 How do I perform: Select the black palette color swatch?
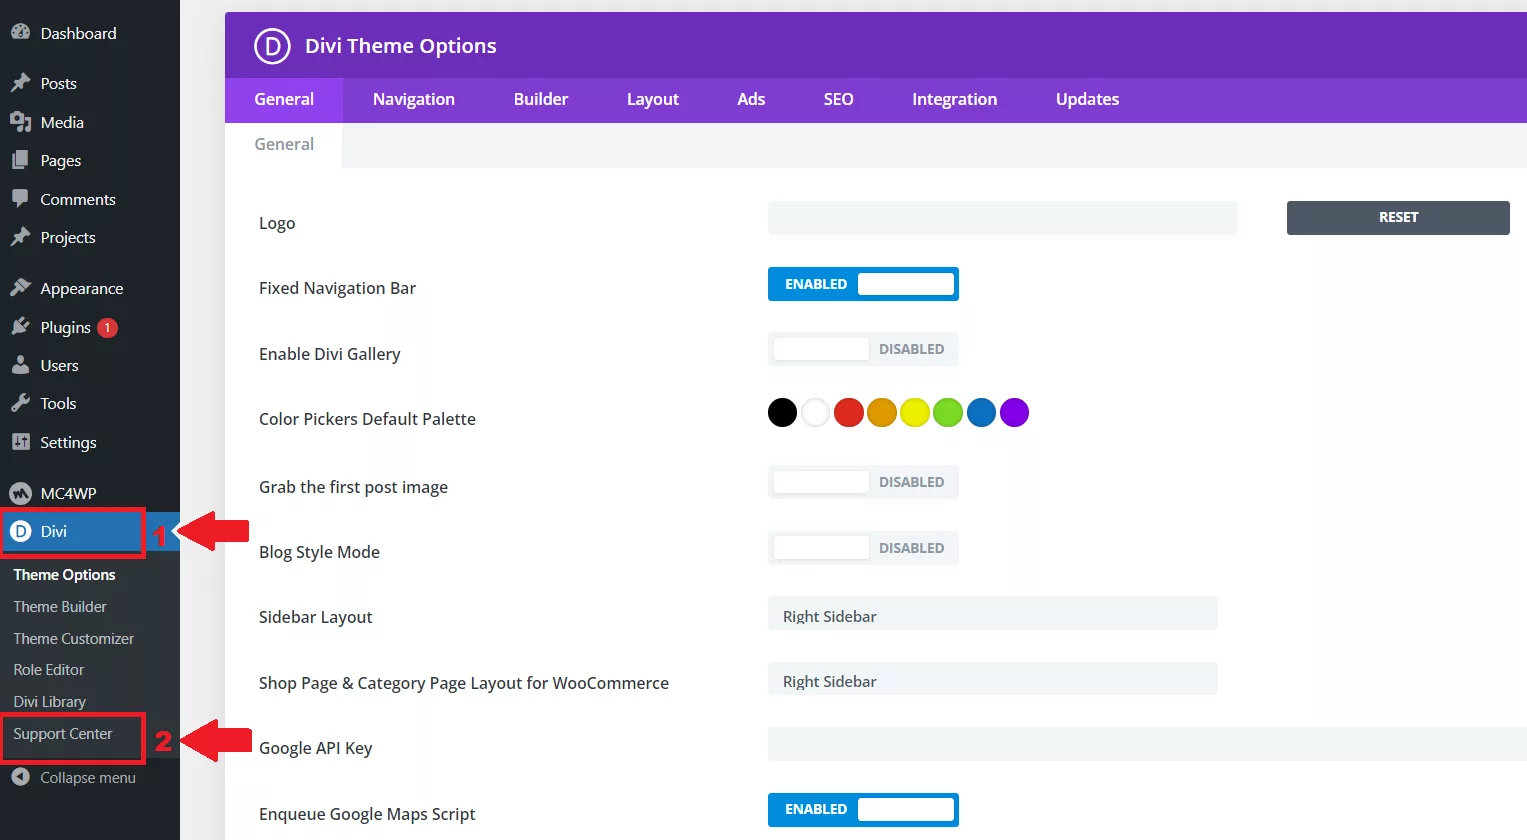click(x=782, y=412)
